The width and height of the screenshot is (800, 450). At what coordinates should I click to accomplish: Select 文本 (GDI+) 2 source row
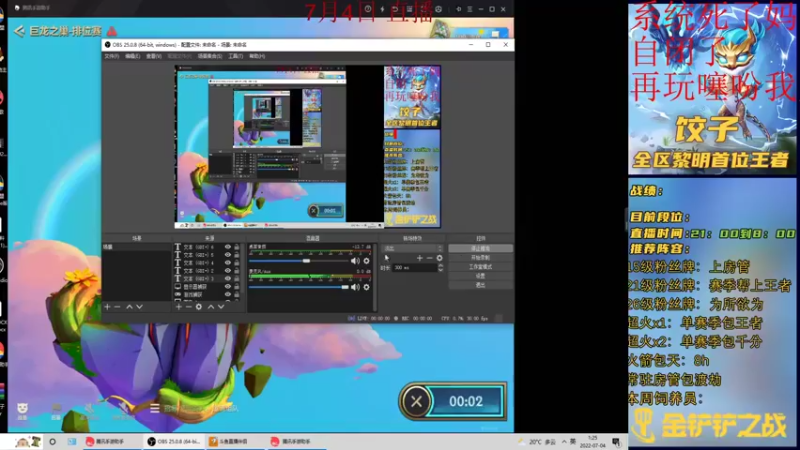[x=207, y=270]
